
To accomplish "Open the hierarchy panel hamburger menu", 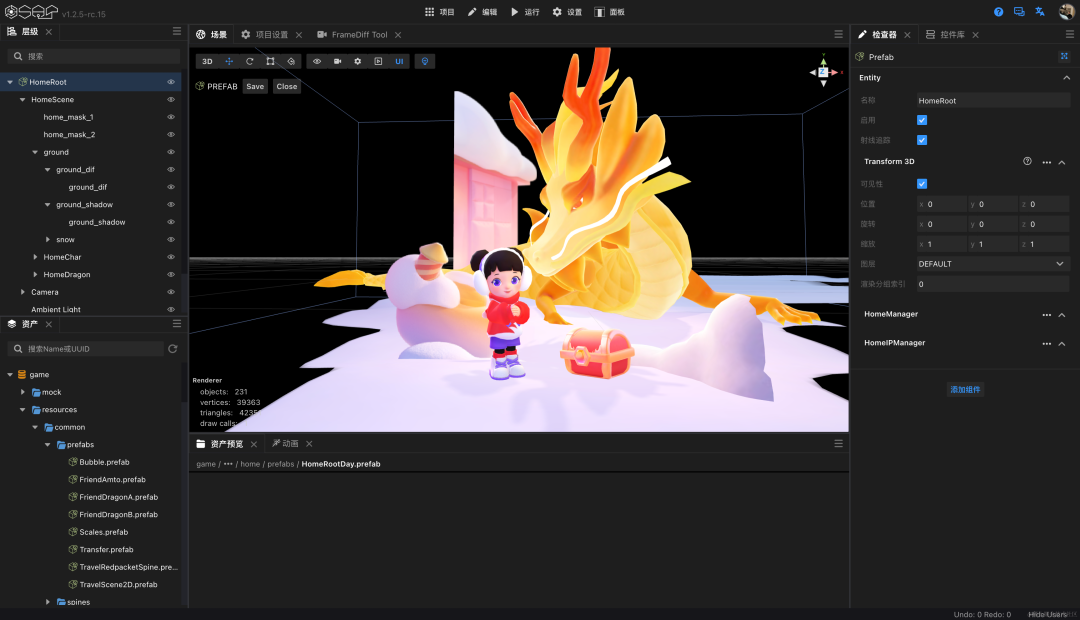I will pyautogui.click(x=177, y=31).
